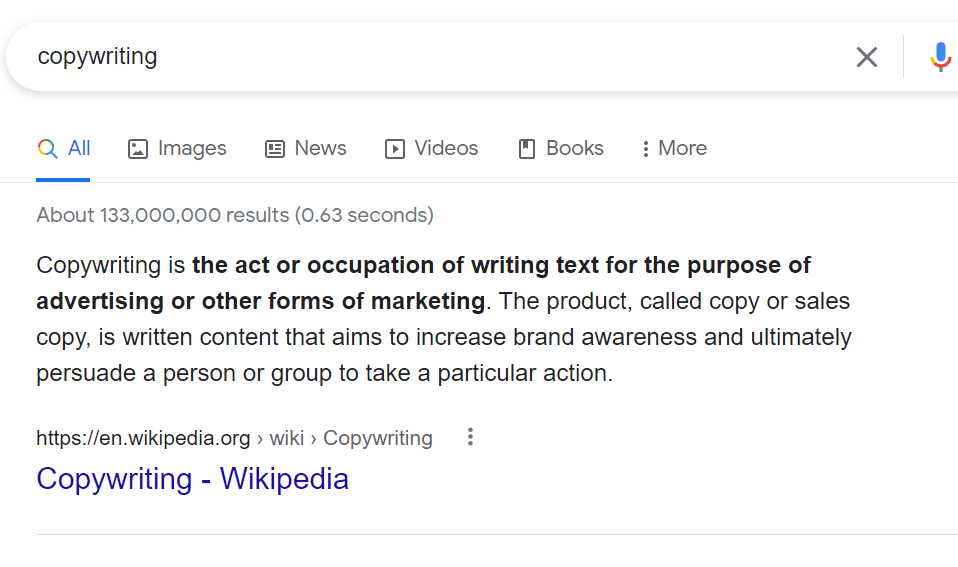Click the play icon beside Videos
The image size is (958, 567).
point(394,148)
